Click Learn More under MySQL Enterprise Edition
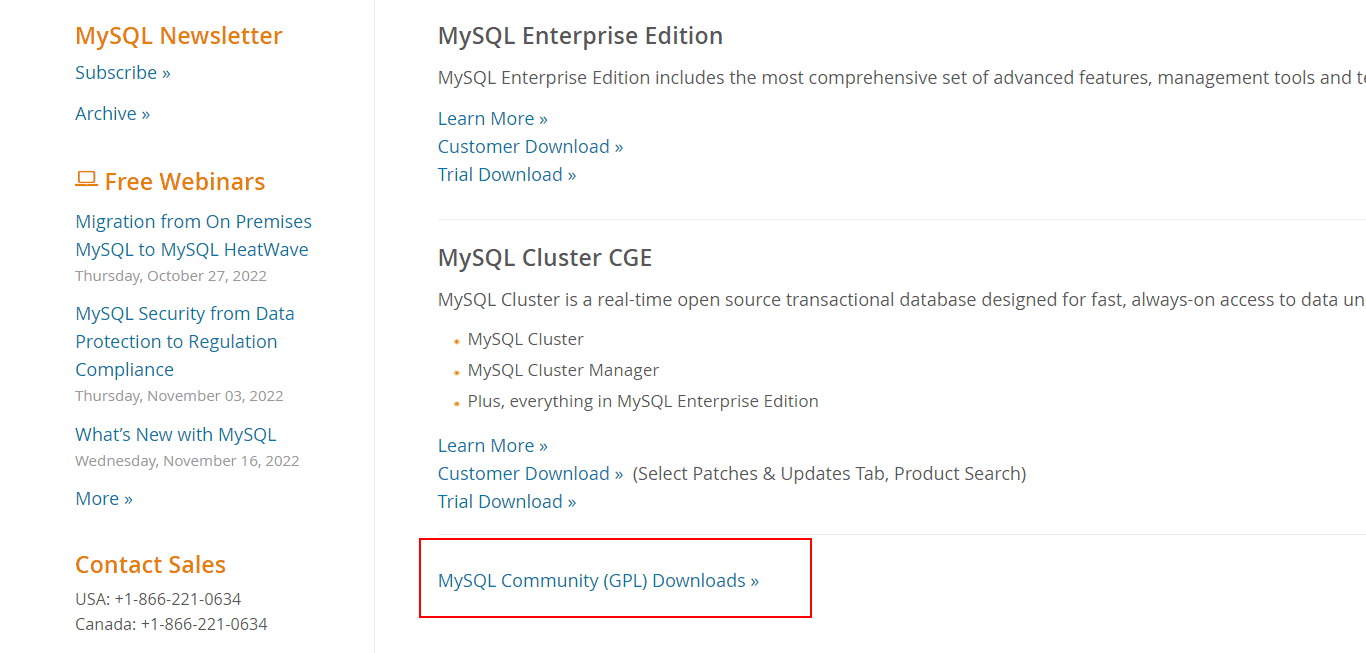This screenshot has width=1366, height=653. click(x=492, y=118)
